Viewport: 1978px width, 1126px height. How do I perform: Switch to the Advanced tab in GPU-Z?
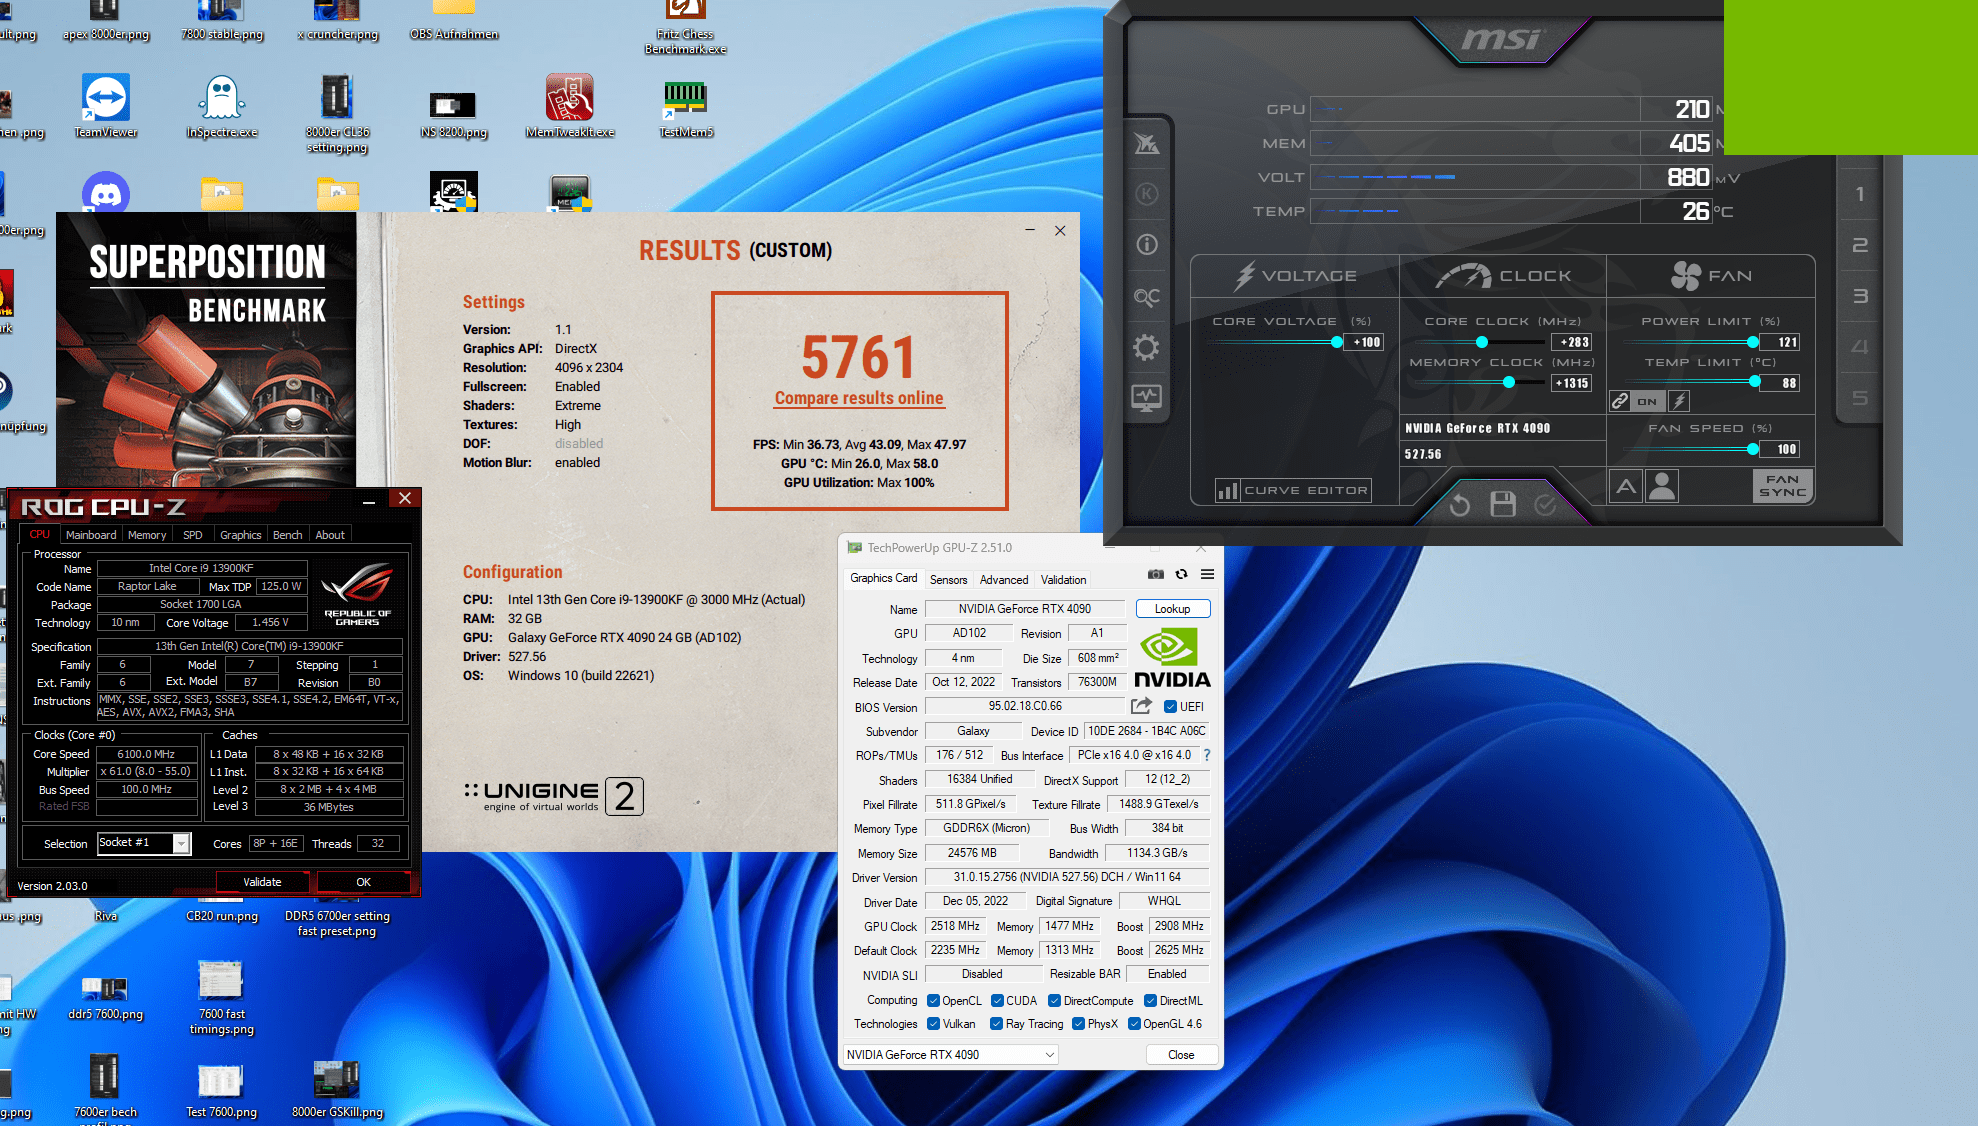tap(1003, 580)
